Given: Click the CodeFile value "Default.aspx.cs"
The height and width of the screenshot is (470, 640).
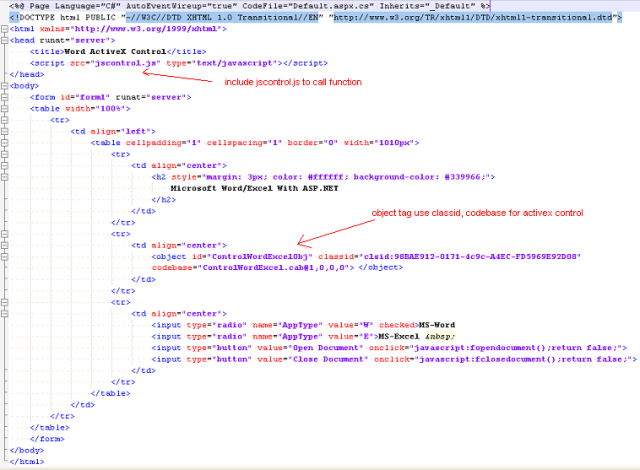Looking at the screenshot, I should click(x=330, y=6).
